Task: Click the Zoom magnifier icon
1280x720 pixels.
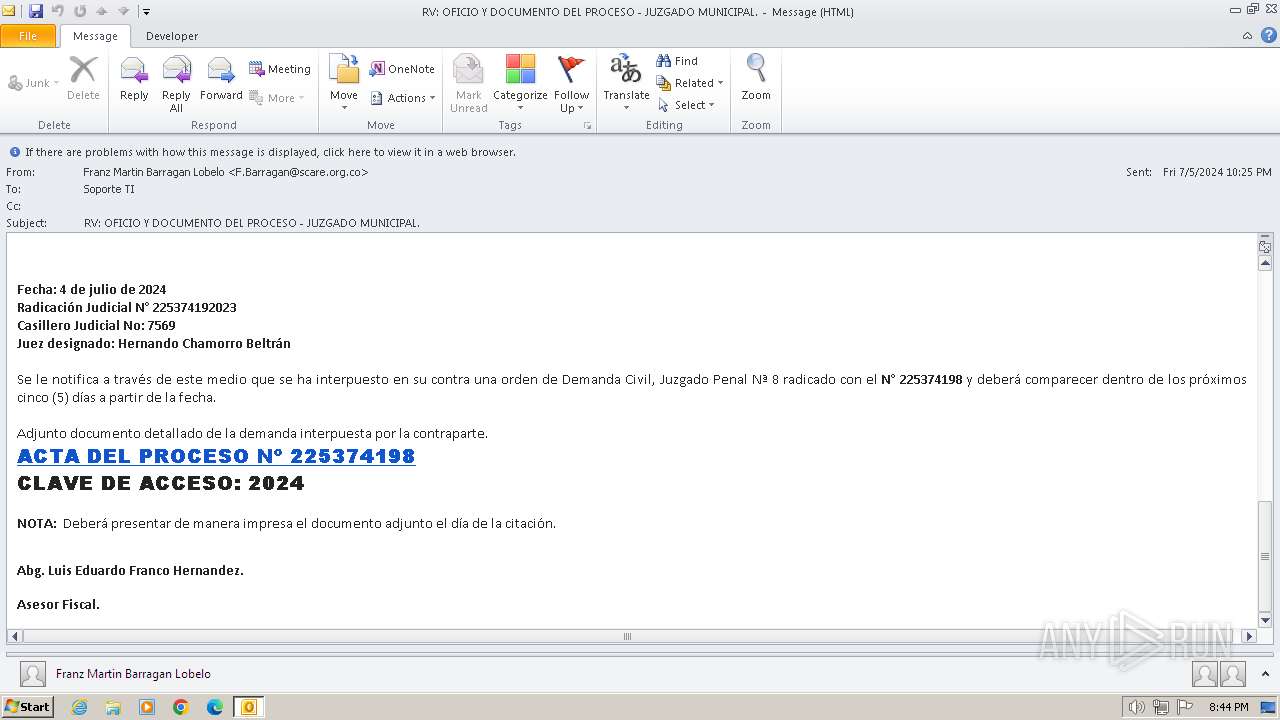Action: pos(756,79)
